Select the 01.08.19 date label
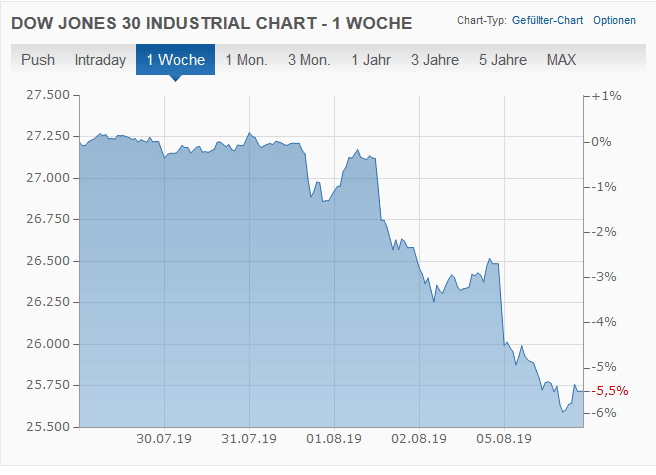 334,437
